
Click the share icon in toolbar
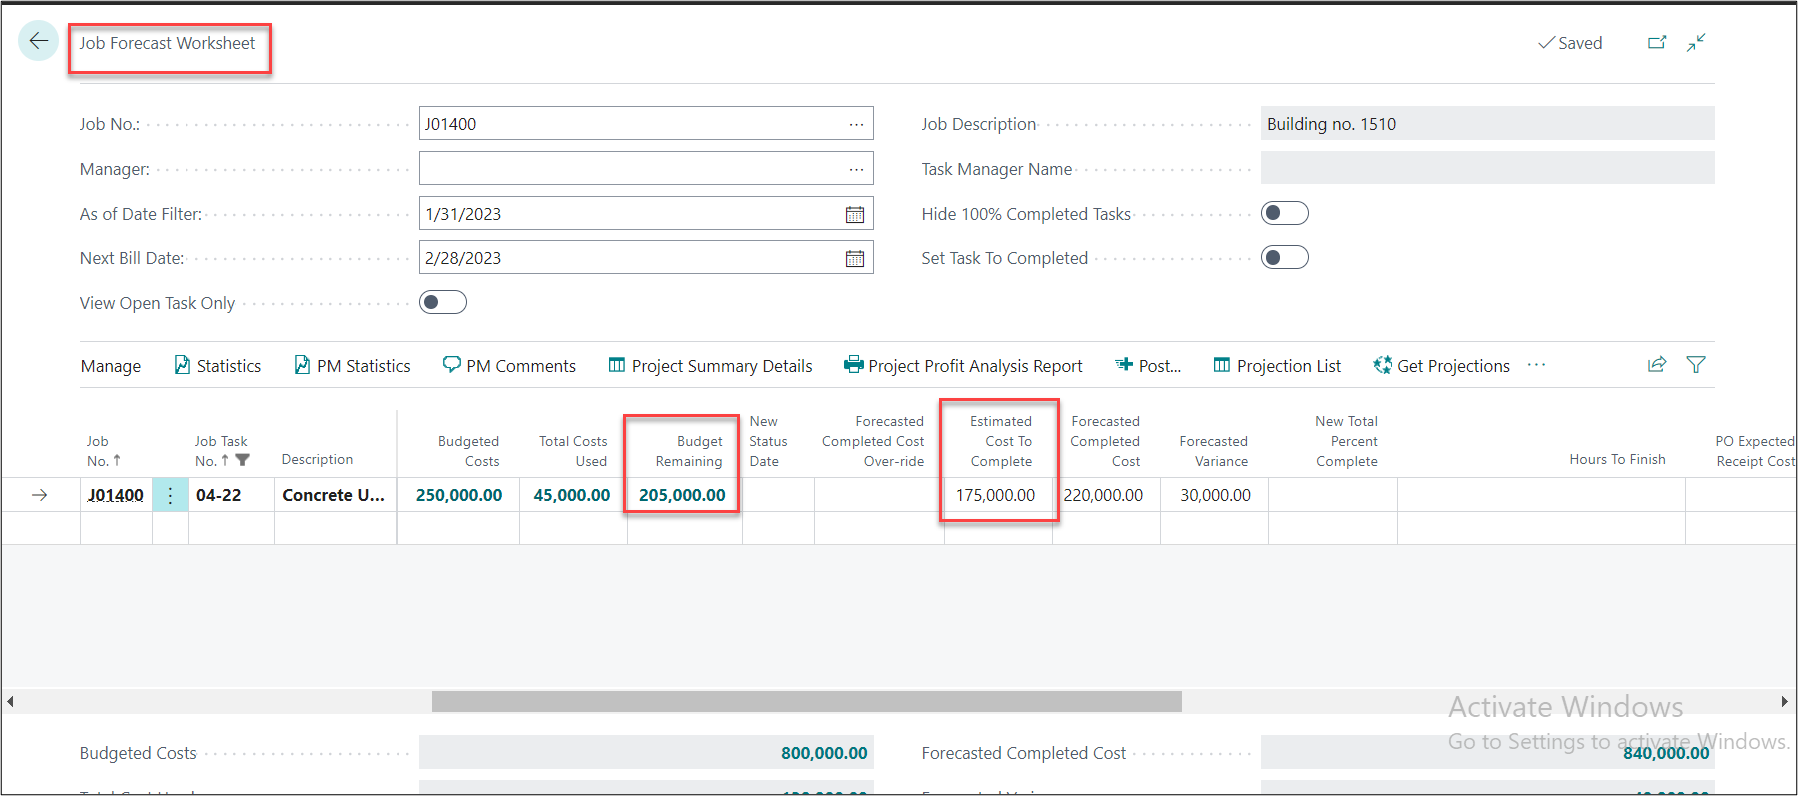pyautogui.click(x=1657, y=365)
